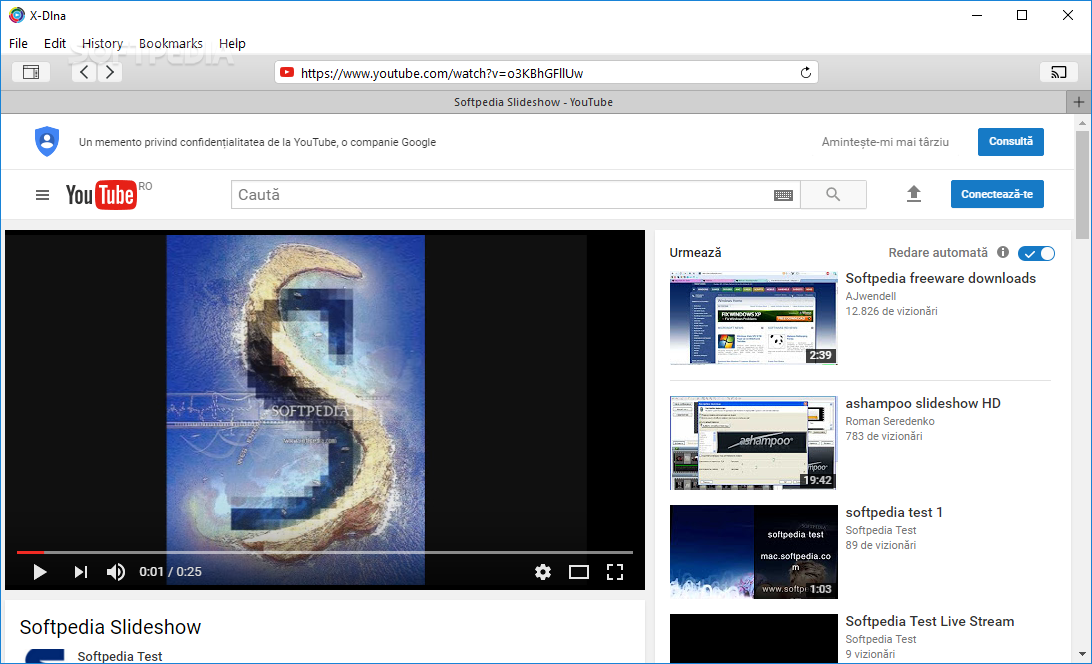Screen dimensions: 1092x664
Task: Turn off the Redare automată switch
Action: click(1036, 254)
